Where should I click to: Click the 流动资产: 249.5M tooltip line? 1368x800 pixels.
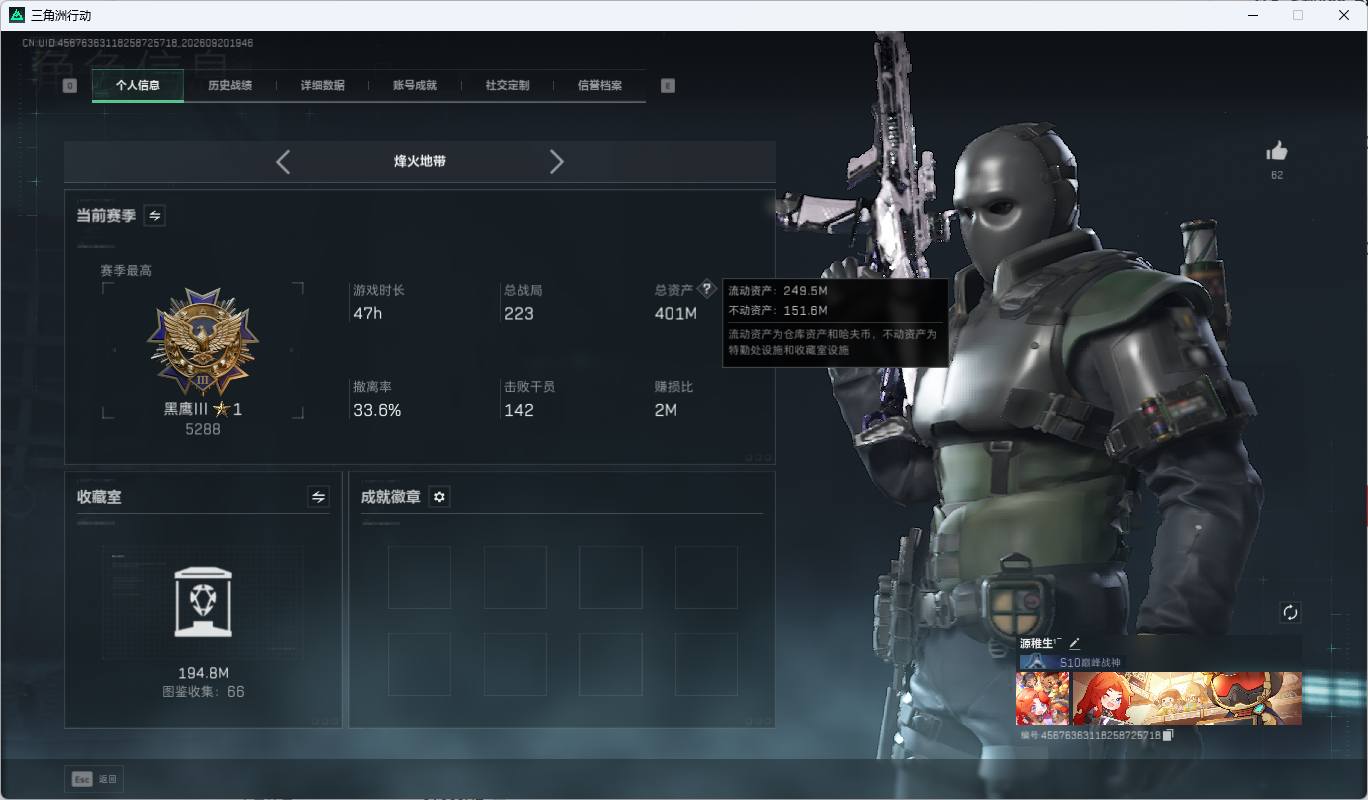(778, 291)
